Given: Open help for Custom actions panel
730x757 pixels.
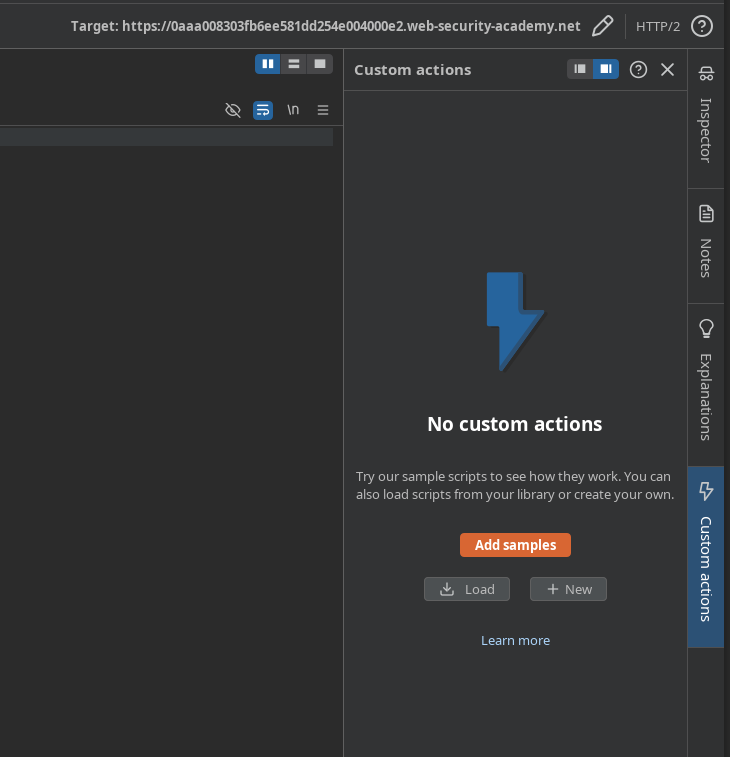Looking at the screenshot, I should [x=638, y=69].
